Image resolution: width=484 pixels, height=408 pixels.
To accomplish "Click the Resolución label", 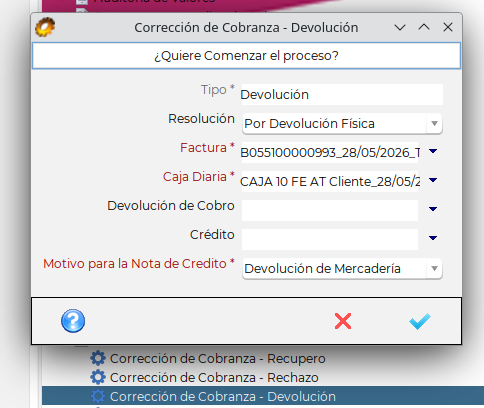I will point(201,119).
